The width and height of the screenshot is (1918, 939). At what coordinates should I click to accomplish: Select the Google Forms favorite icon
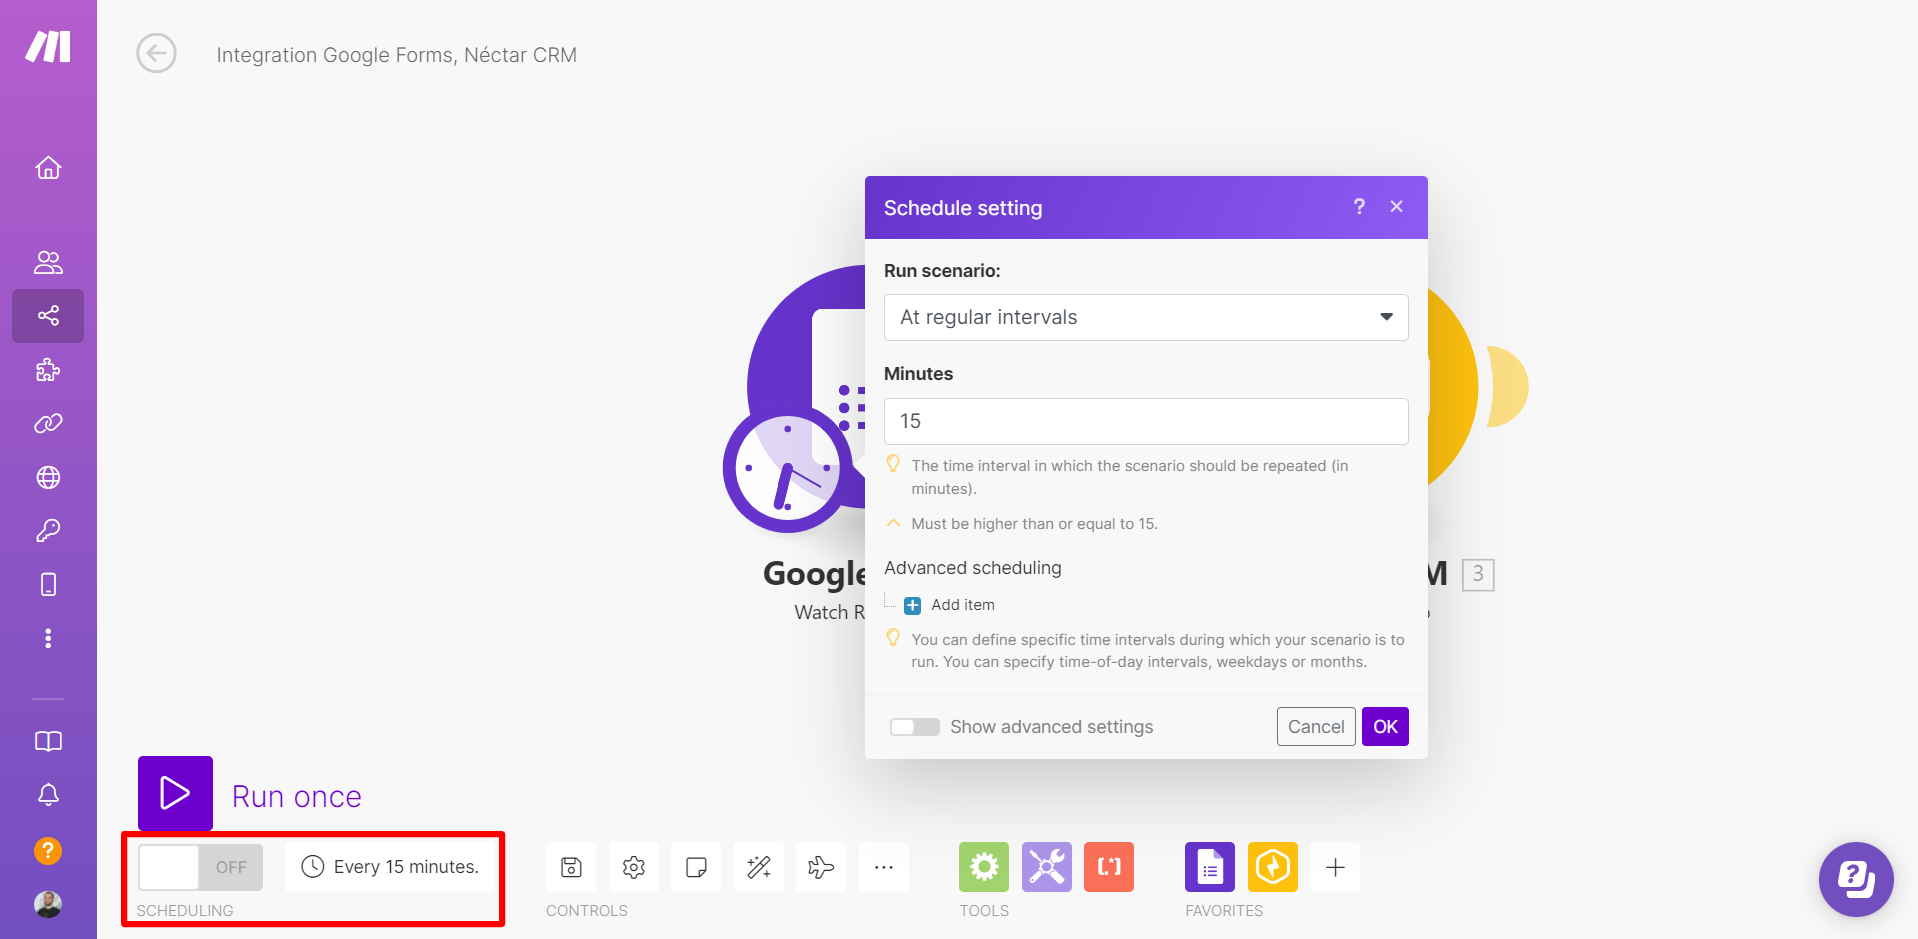coord(1210,867)
